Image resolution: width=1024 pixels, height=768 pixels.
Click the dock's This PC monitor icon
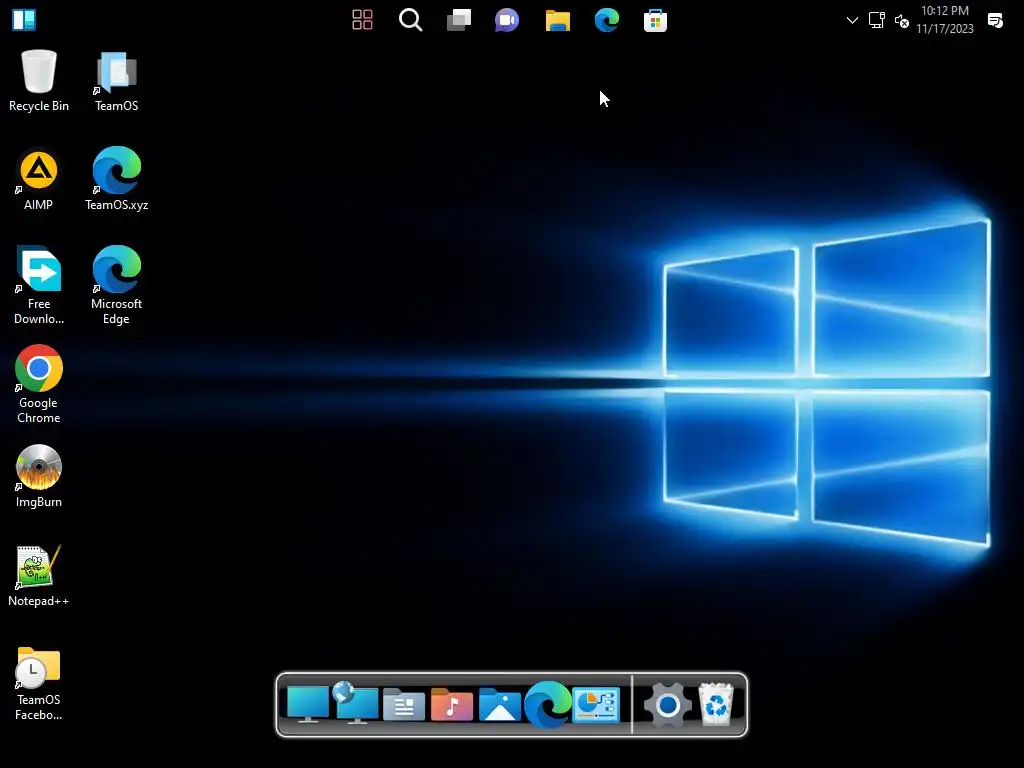tap(308, 704)
